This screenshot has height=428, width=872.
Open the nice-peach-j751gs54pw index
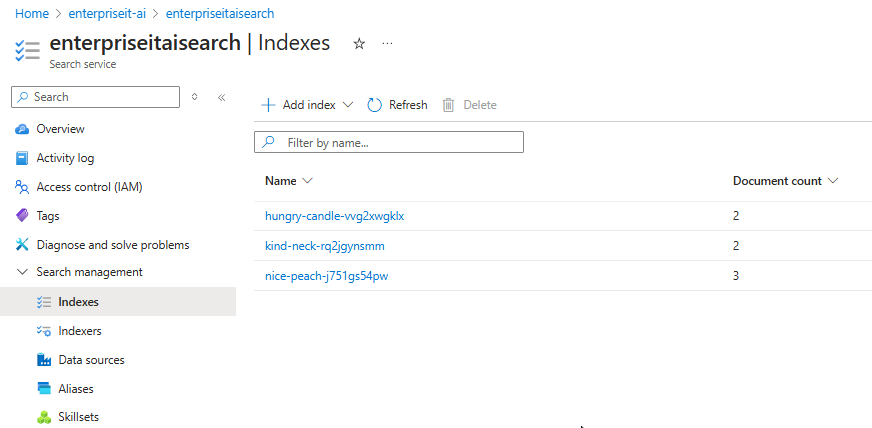326,276
